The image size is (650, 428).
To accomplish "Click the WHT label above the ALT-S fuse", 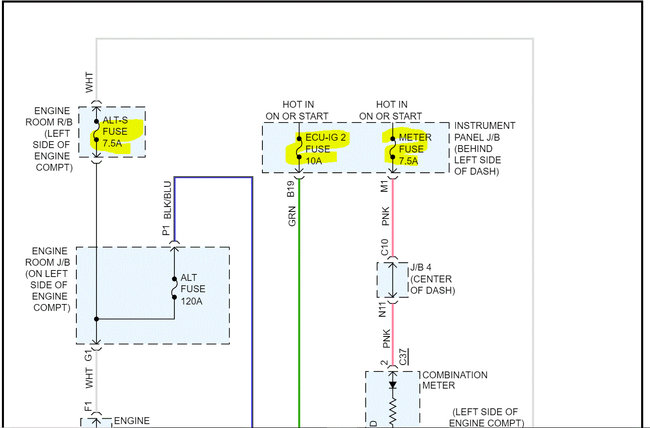I will coord(89,83).
